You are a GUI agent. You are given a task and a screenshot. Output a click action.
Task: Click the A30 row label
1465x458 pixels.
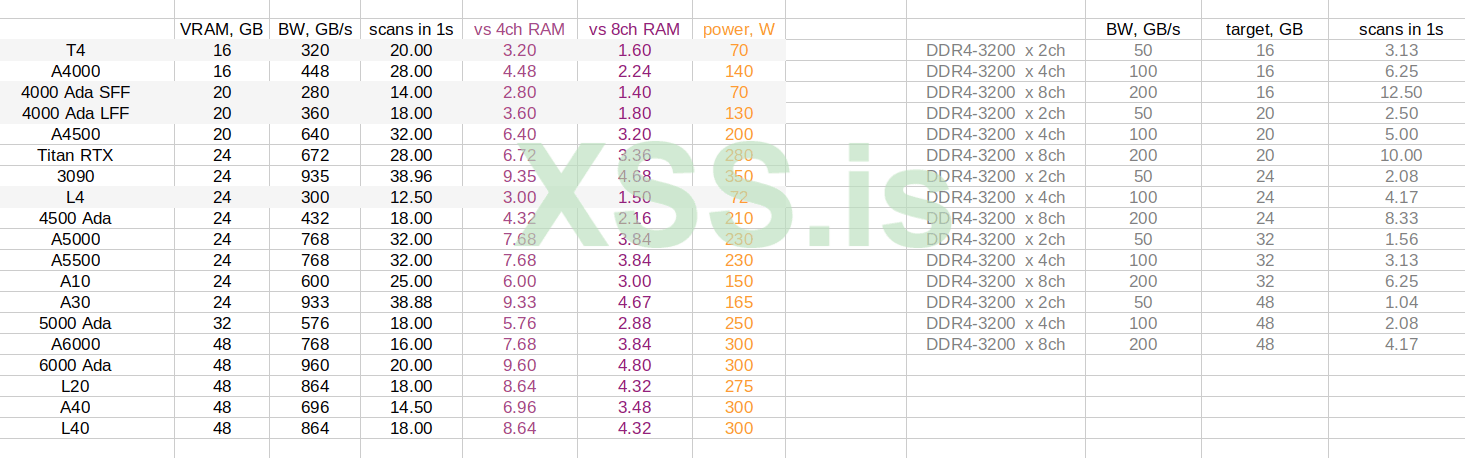pos(75,302)
